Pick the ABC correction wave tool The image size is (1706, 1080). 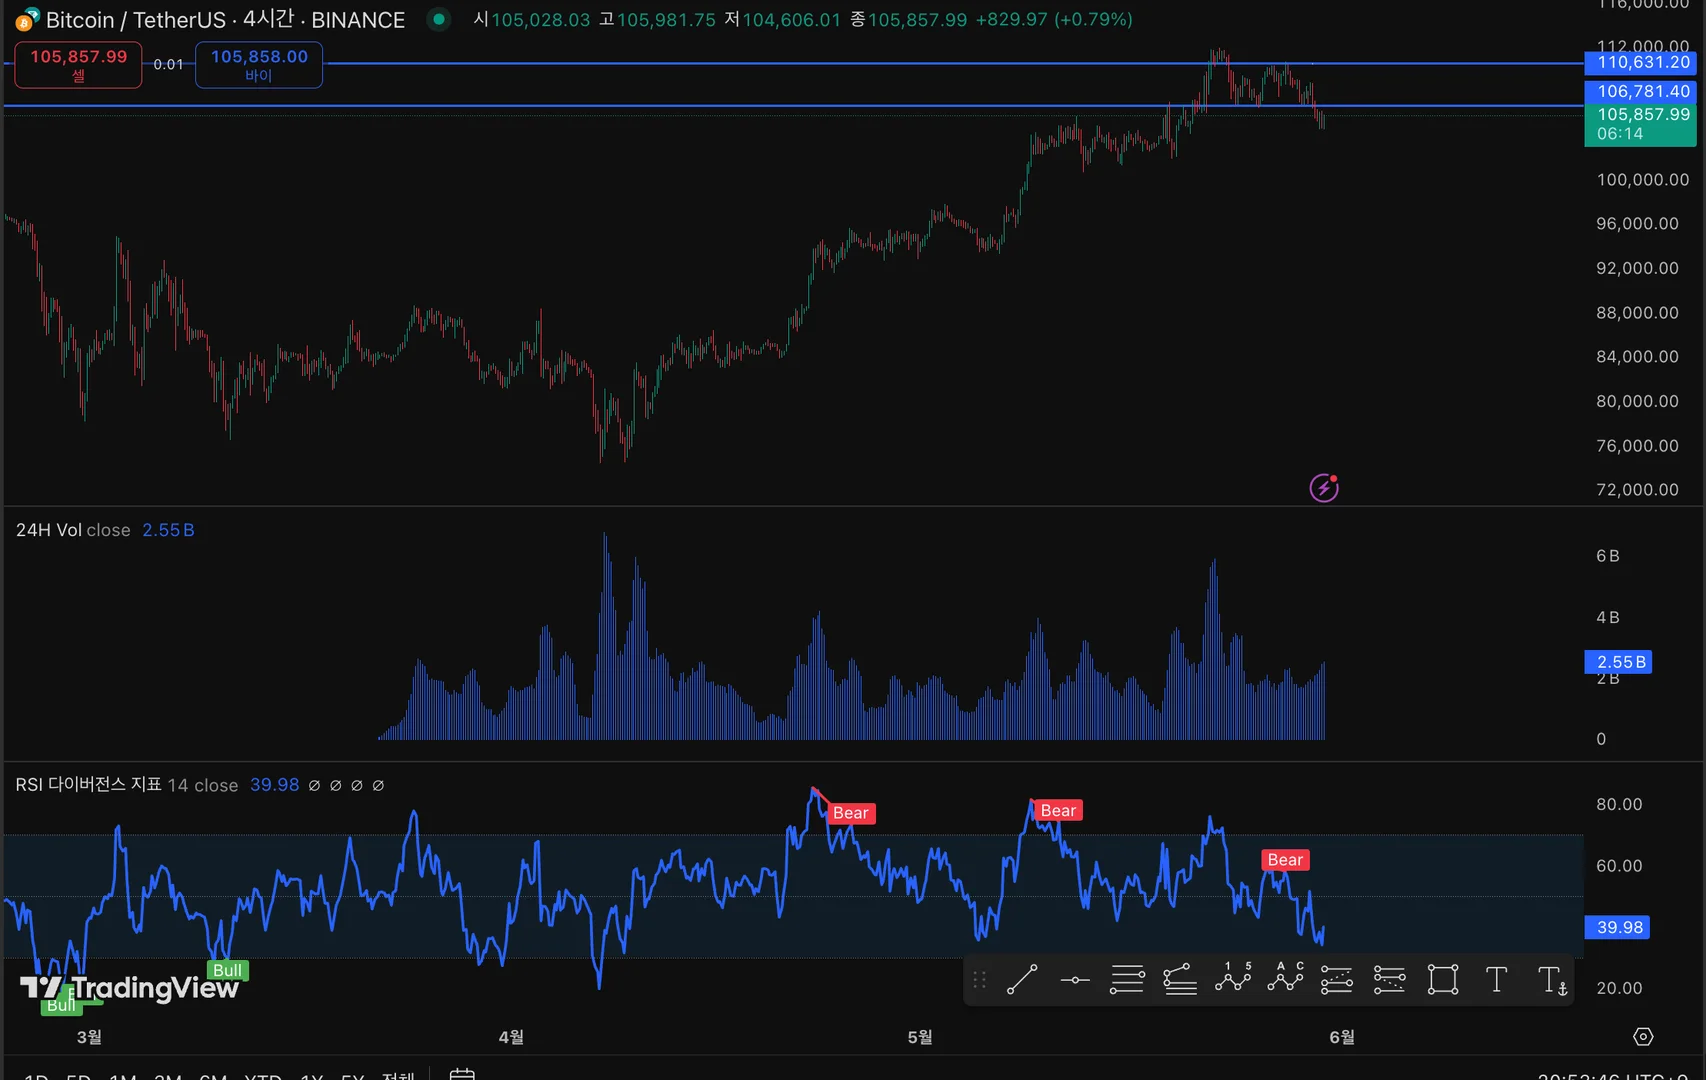1286,978
